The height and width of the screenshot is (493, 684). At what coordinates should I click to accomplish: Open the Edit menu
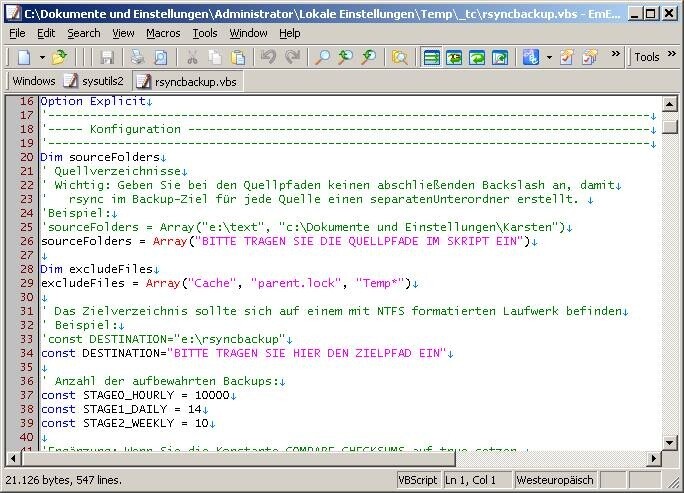click(x=46, y=33)
